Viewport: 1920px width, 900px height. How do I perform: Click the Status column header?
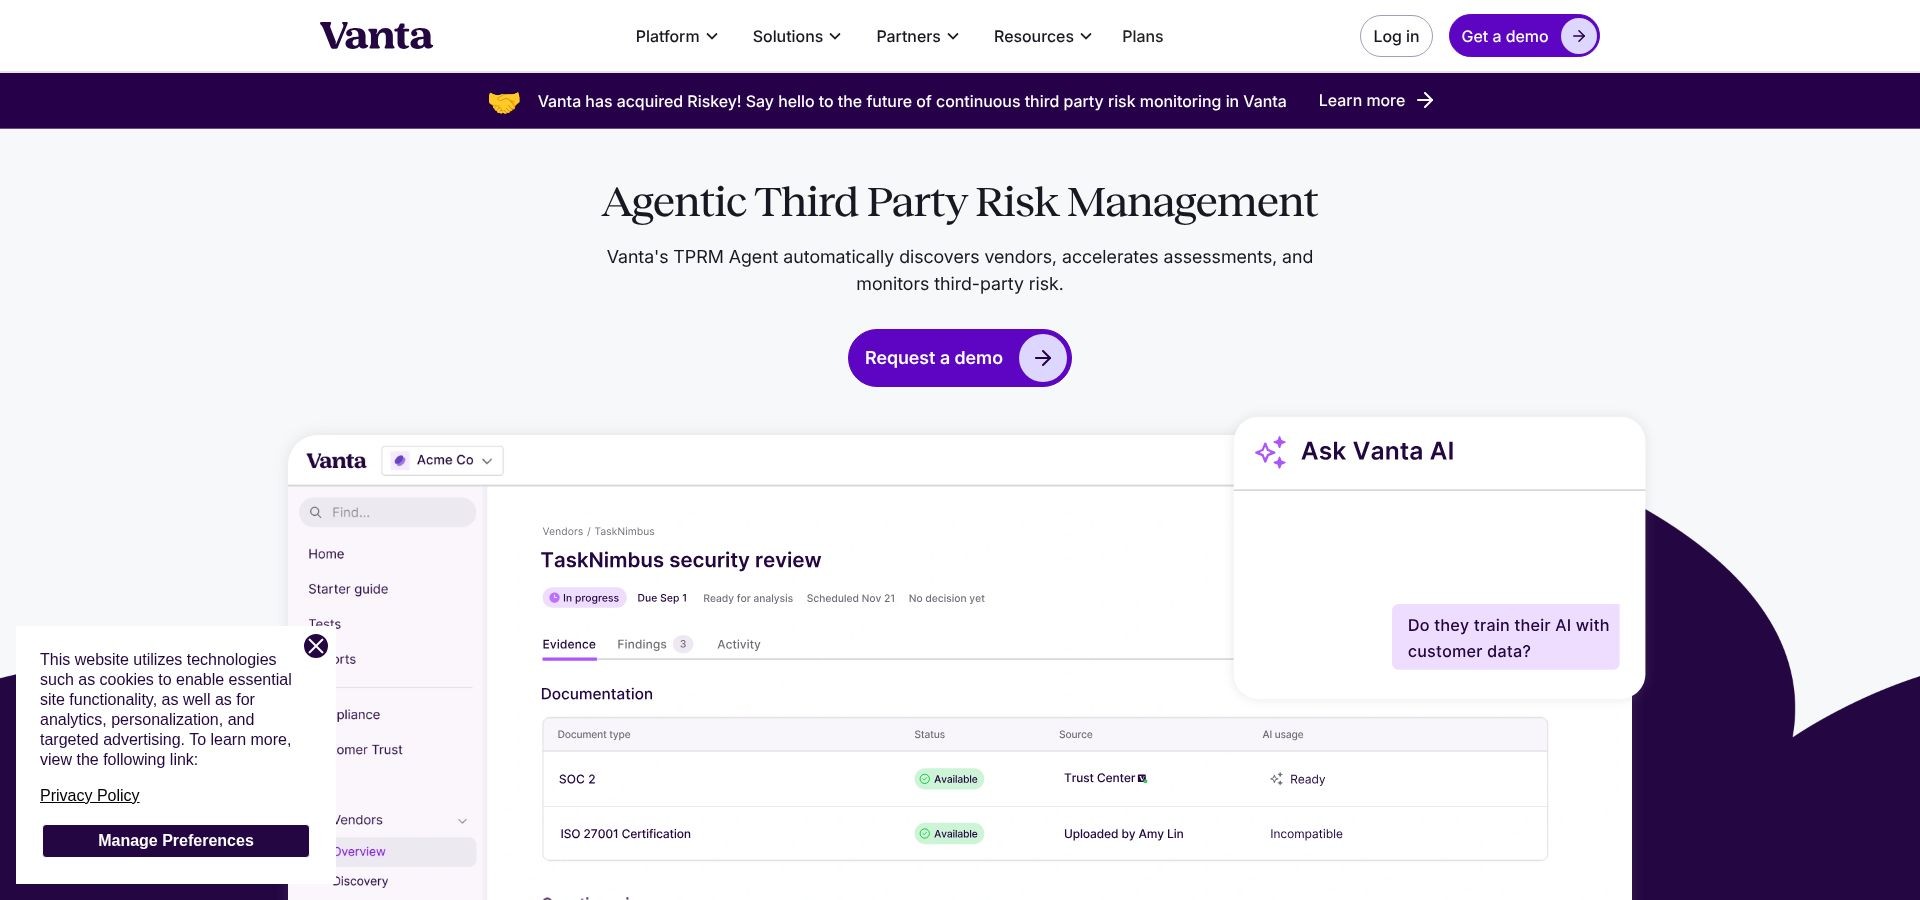tap(929, 735)
